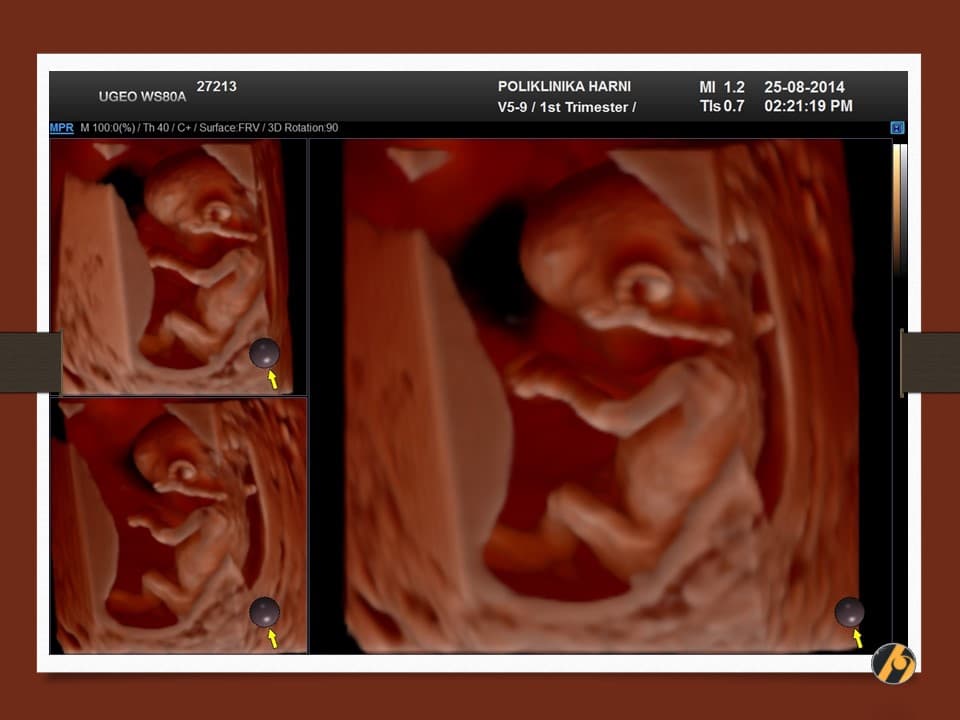Image resolution: width=960 pixels, height=720 pixels.
Task: Click the orange-striped round logo badge
Action: coord(892,664)
